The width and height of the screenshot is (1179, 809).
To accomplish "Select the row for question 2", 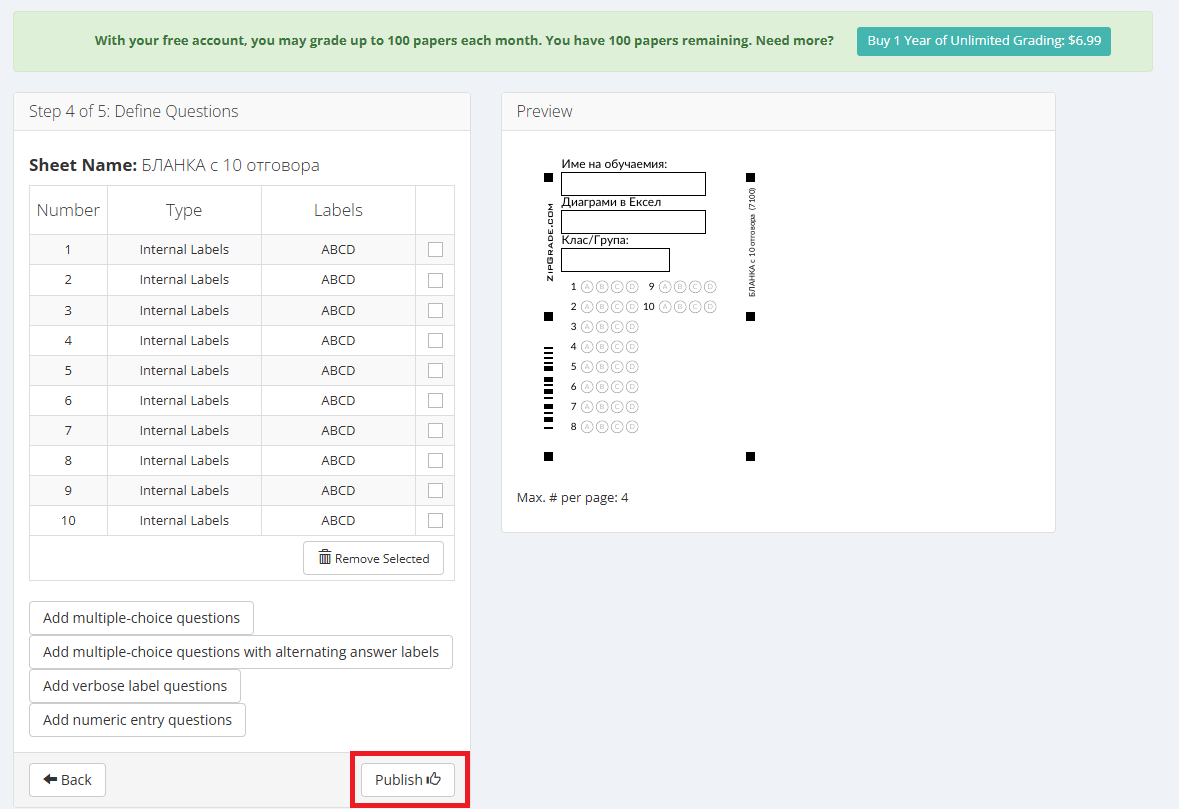I will 184,280.
